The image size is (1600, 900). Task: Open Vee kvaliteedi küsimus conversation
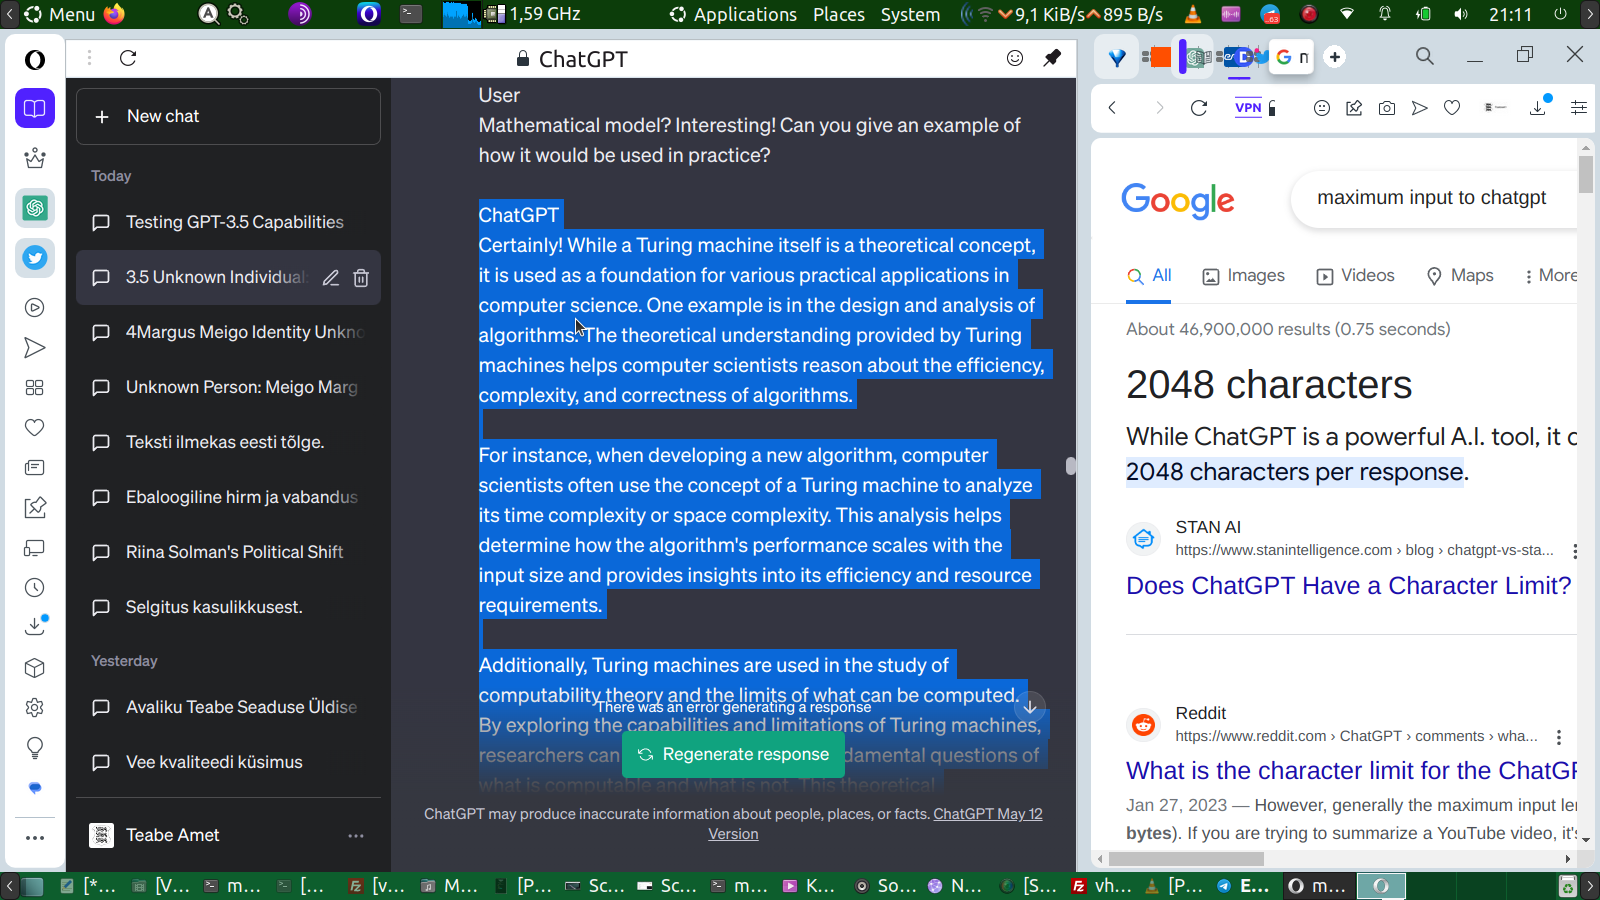(228, 762)
